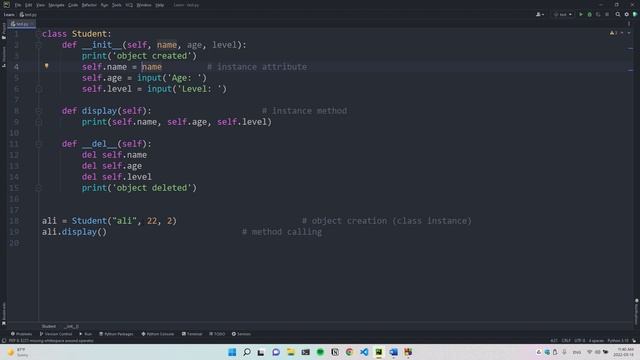Start debugging with the green bug icon
Viewport: 640px width, 360px height.
coord(589,14)
